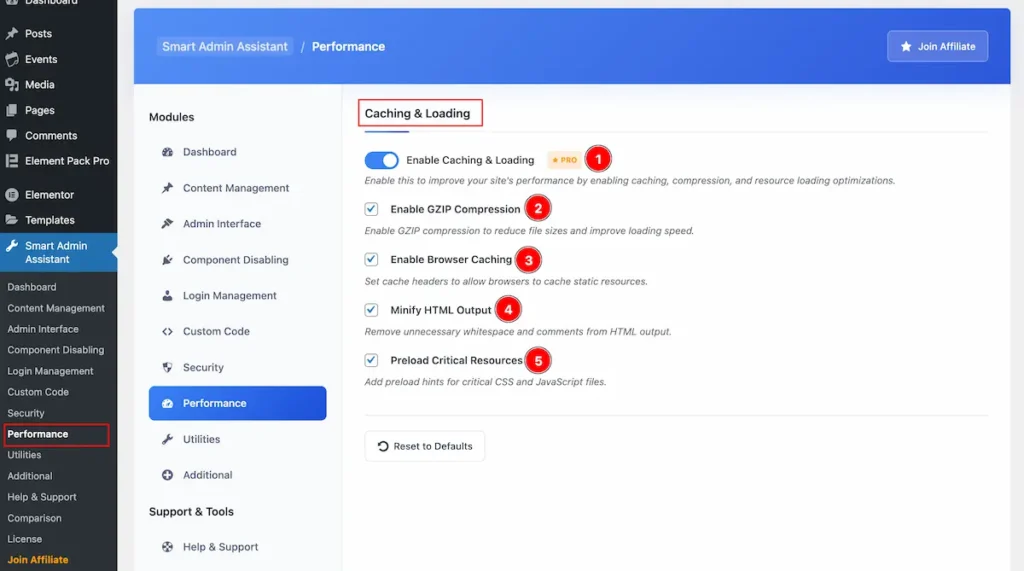
Task: Open Performance submenu in WordPress sidebar
Action: [38, 434]
